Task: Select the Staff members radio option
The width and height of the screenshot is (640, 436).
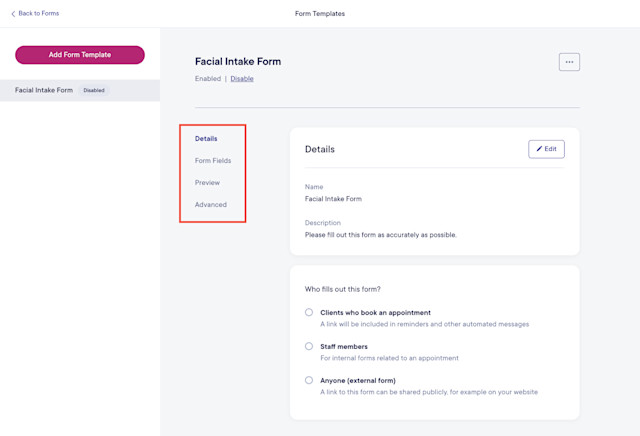Action: [x=309, y=346]
